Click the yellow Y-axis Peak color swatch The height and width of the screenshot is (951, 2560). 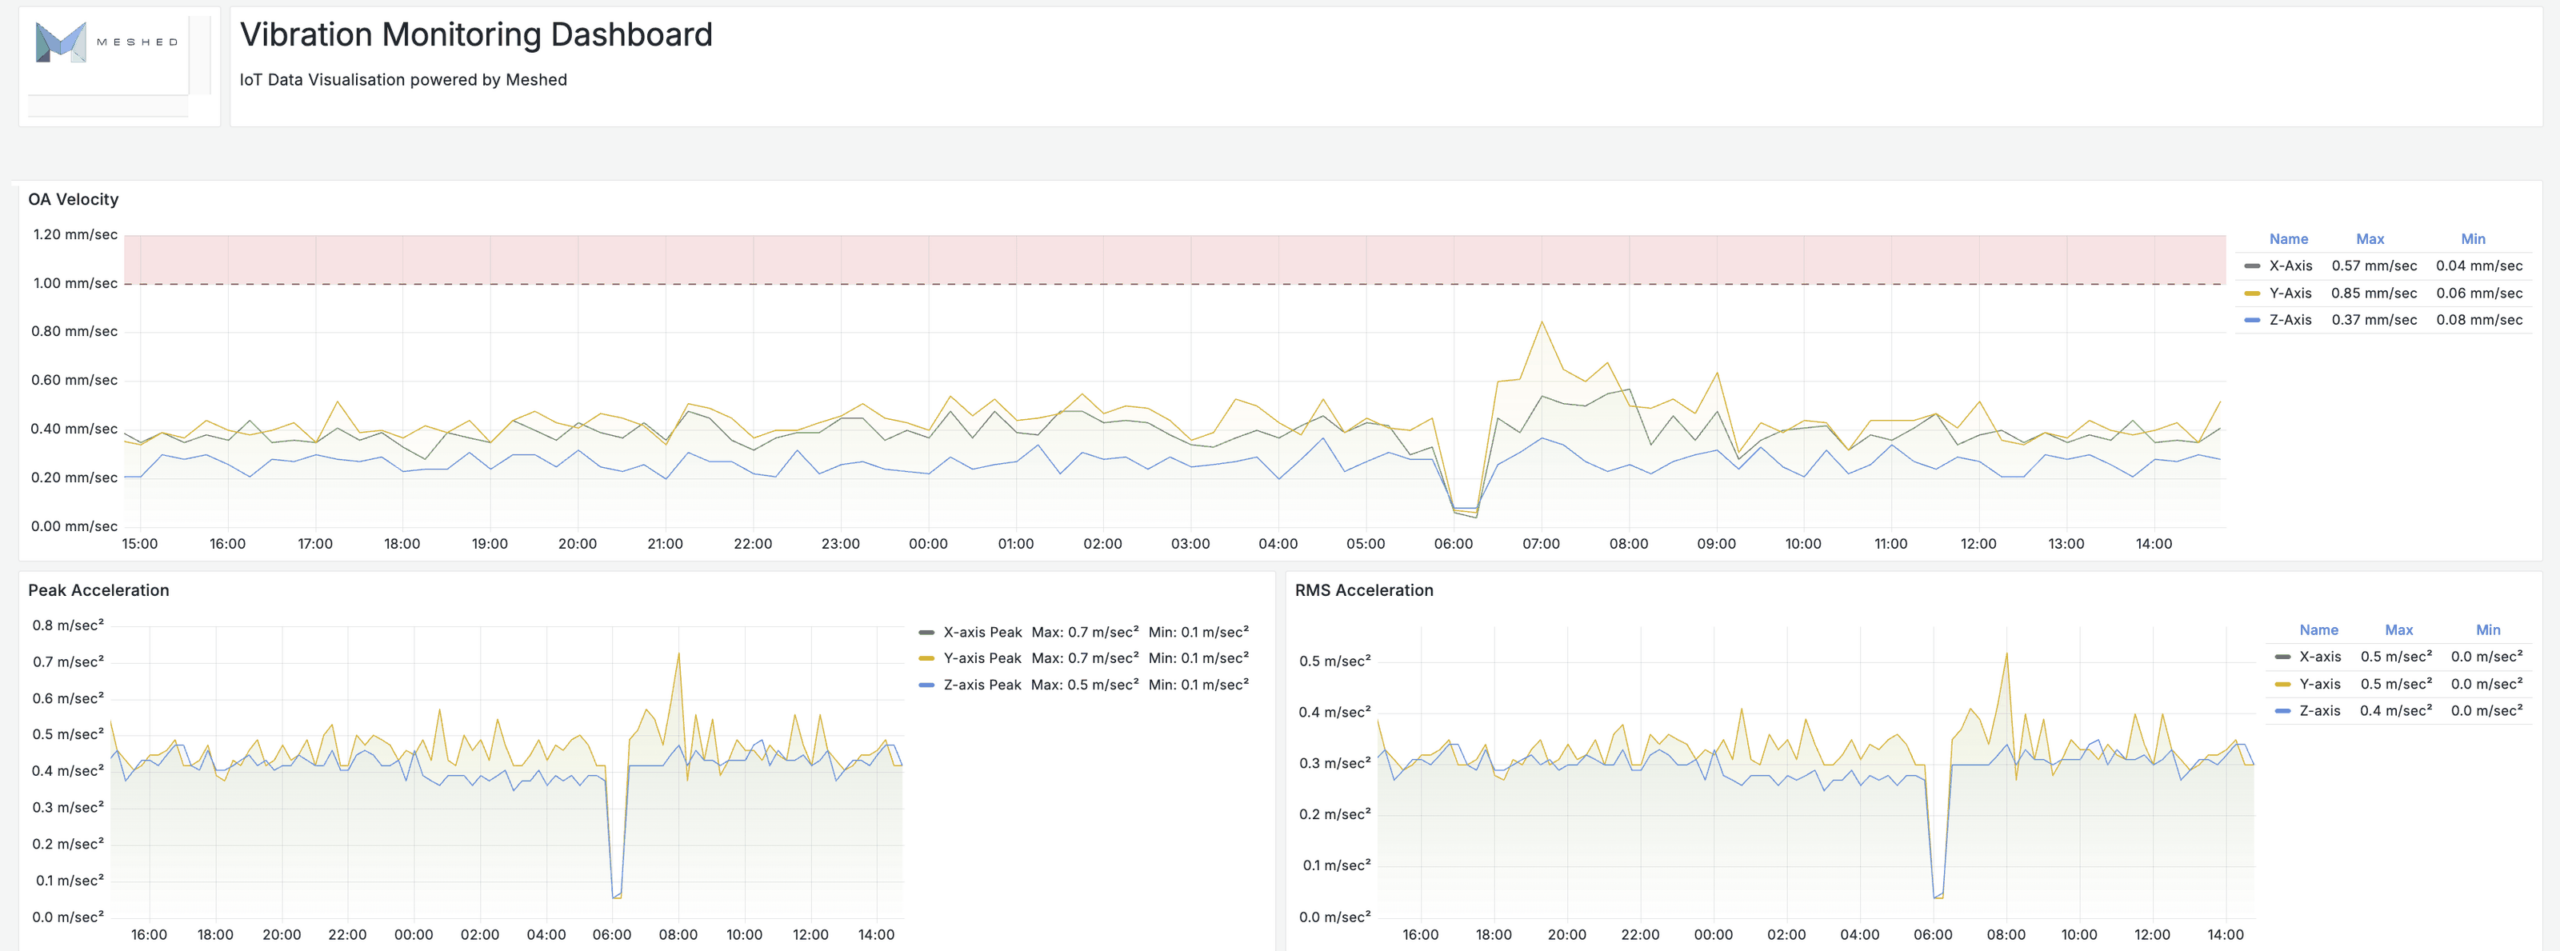tap(926, 658)
